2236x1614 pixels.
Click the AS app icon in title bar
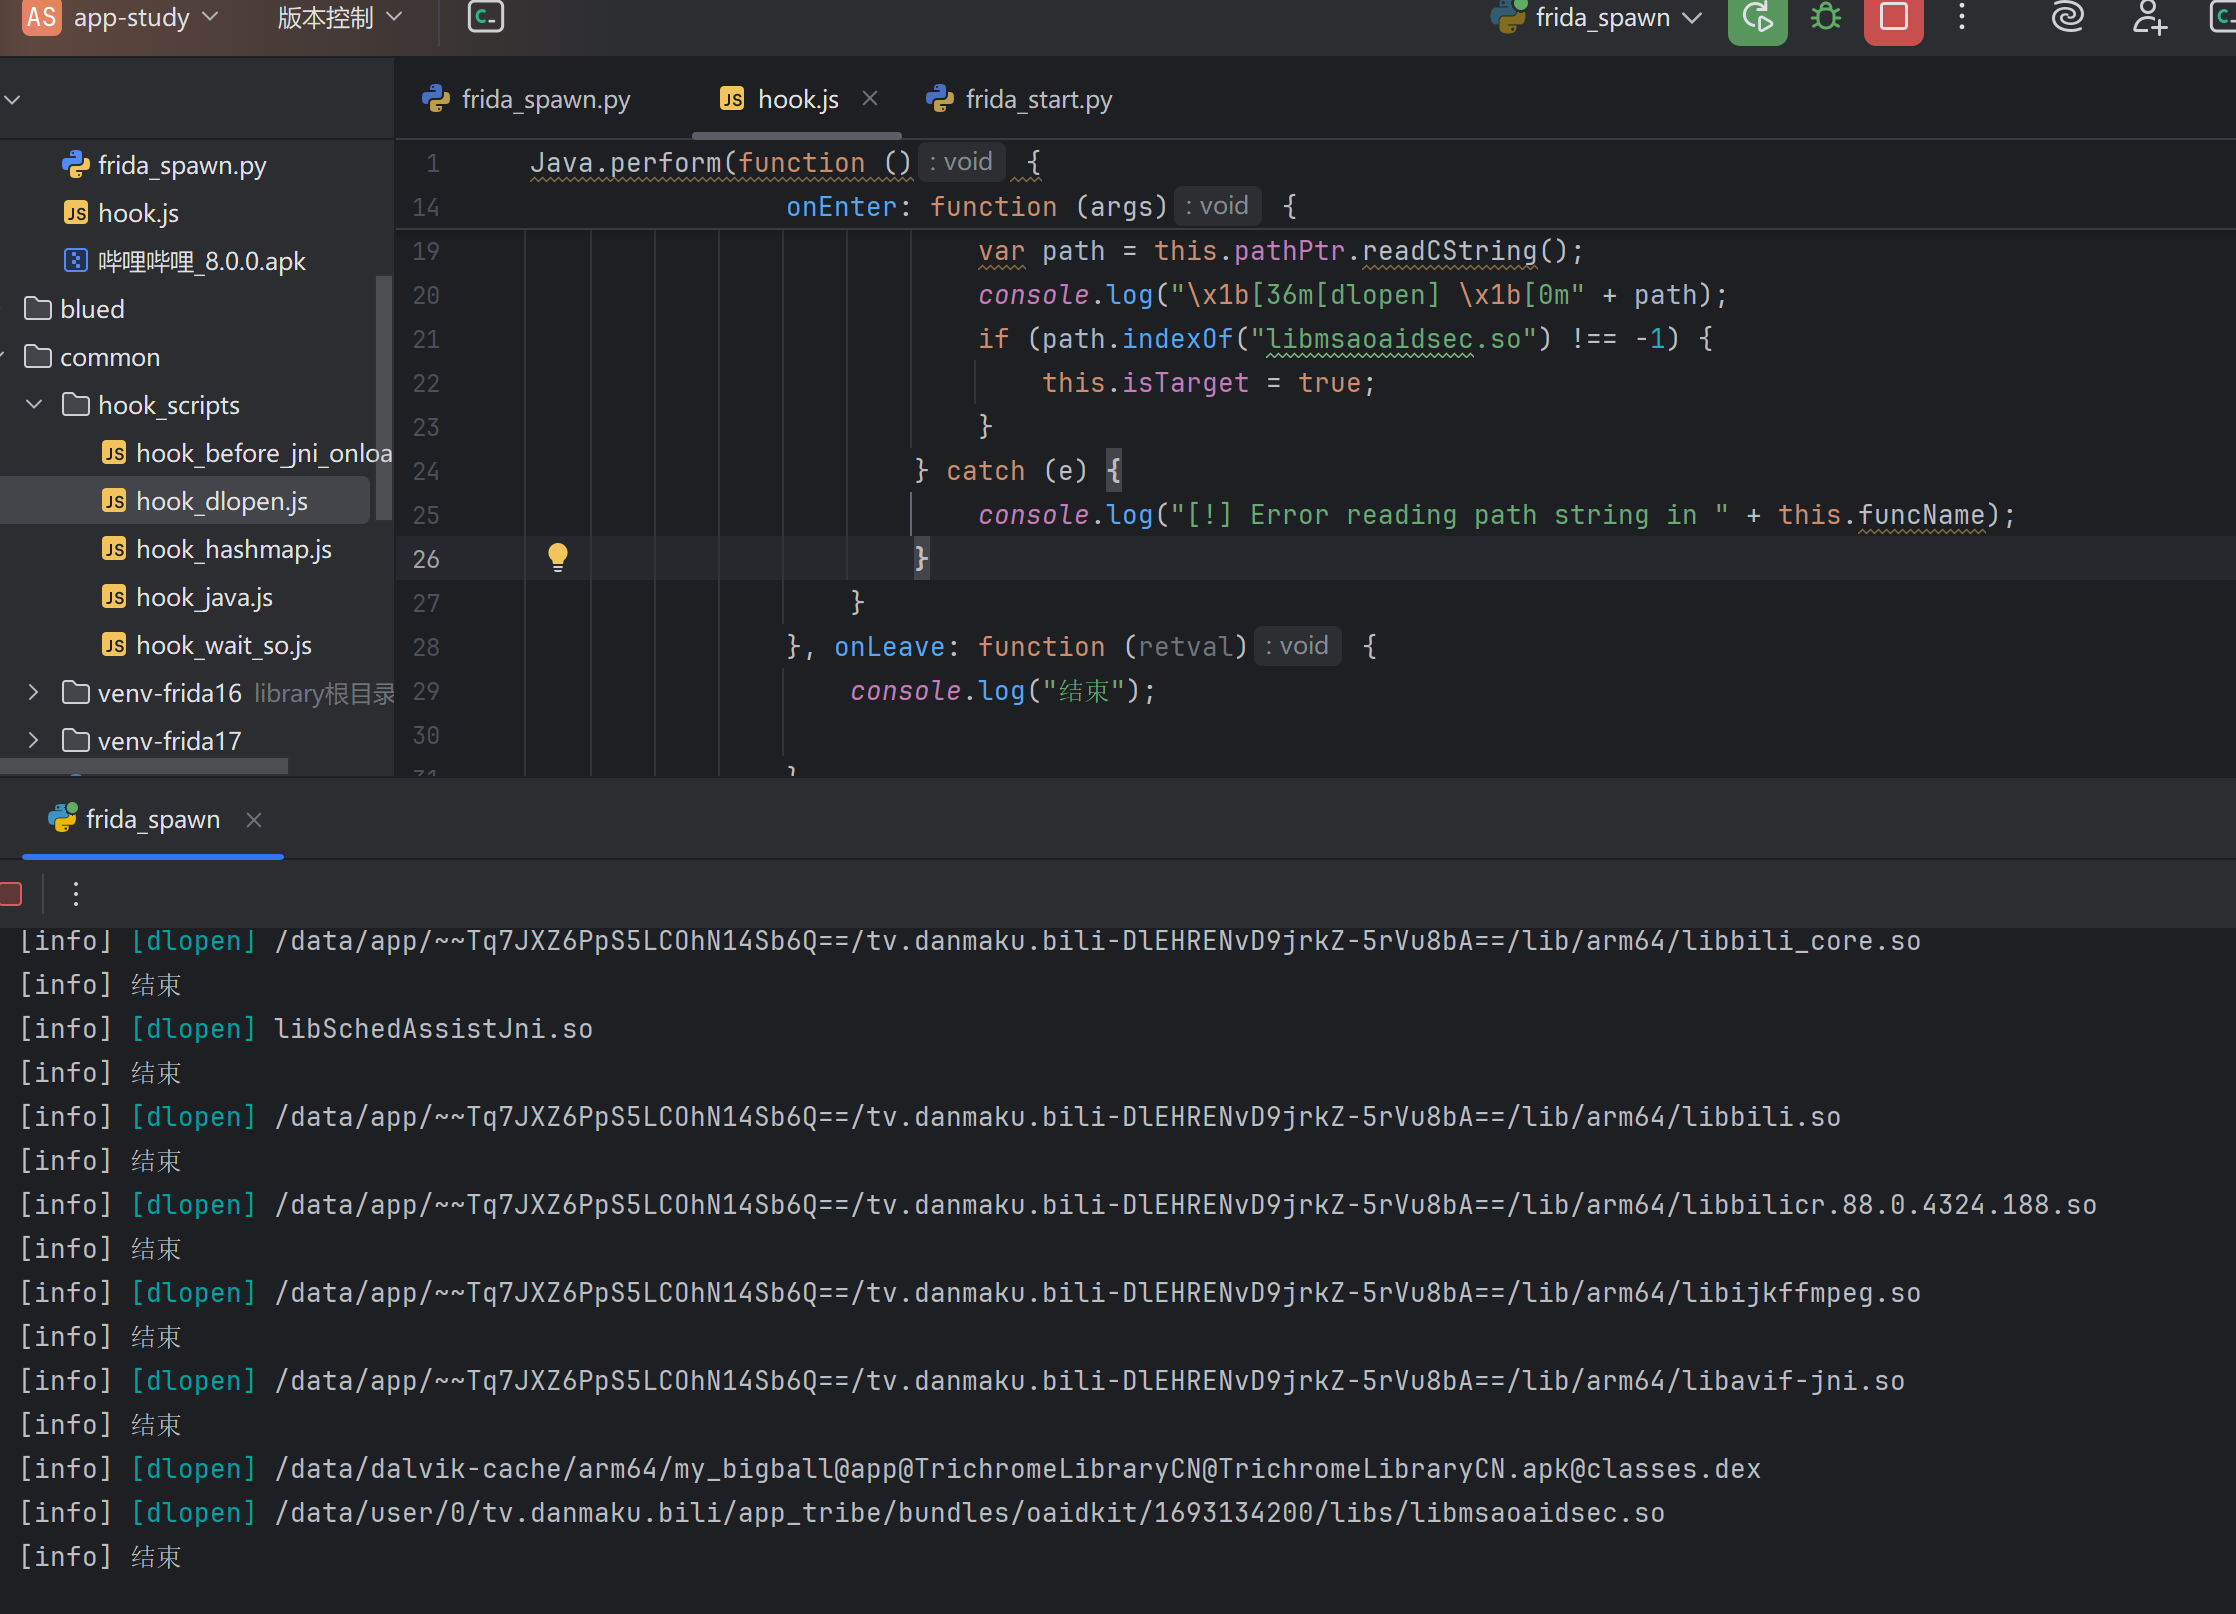pyautogui.click(x=42, y=17)
